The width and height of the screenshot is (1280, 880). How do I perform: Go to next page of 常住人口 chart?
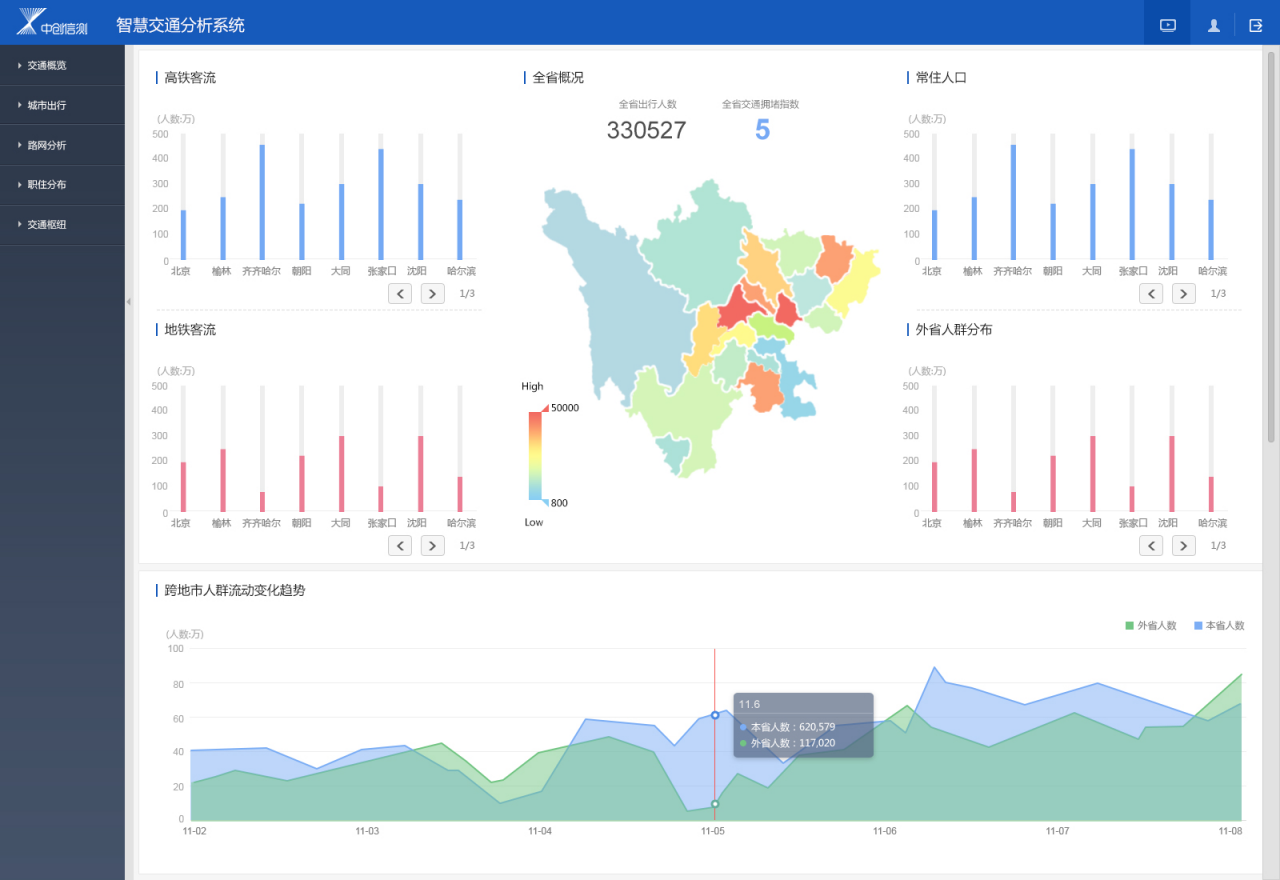click(1183, 293)
